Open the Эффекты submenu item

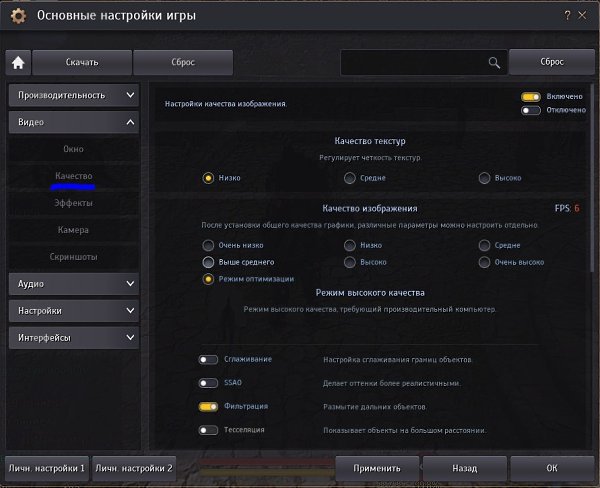[x=73, y=203]
